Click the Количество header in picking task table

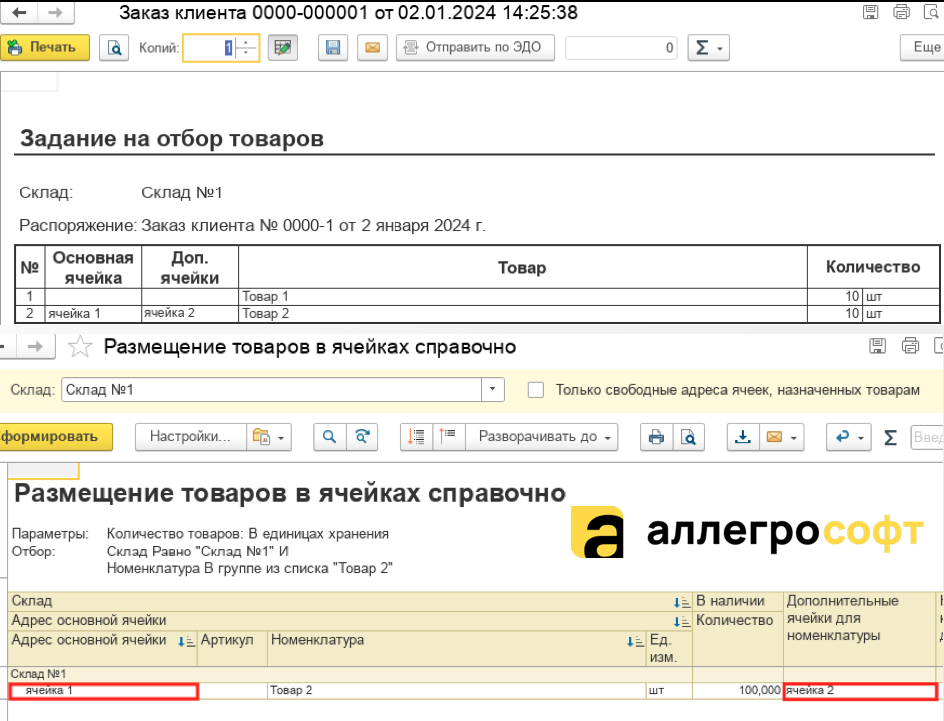[x=873, y=267]
